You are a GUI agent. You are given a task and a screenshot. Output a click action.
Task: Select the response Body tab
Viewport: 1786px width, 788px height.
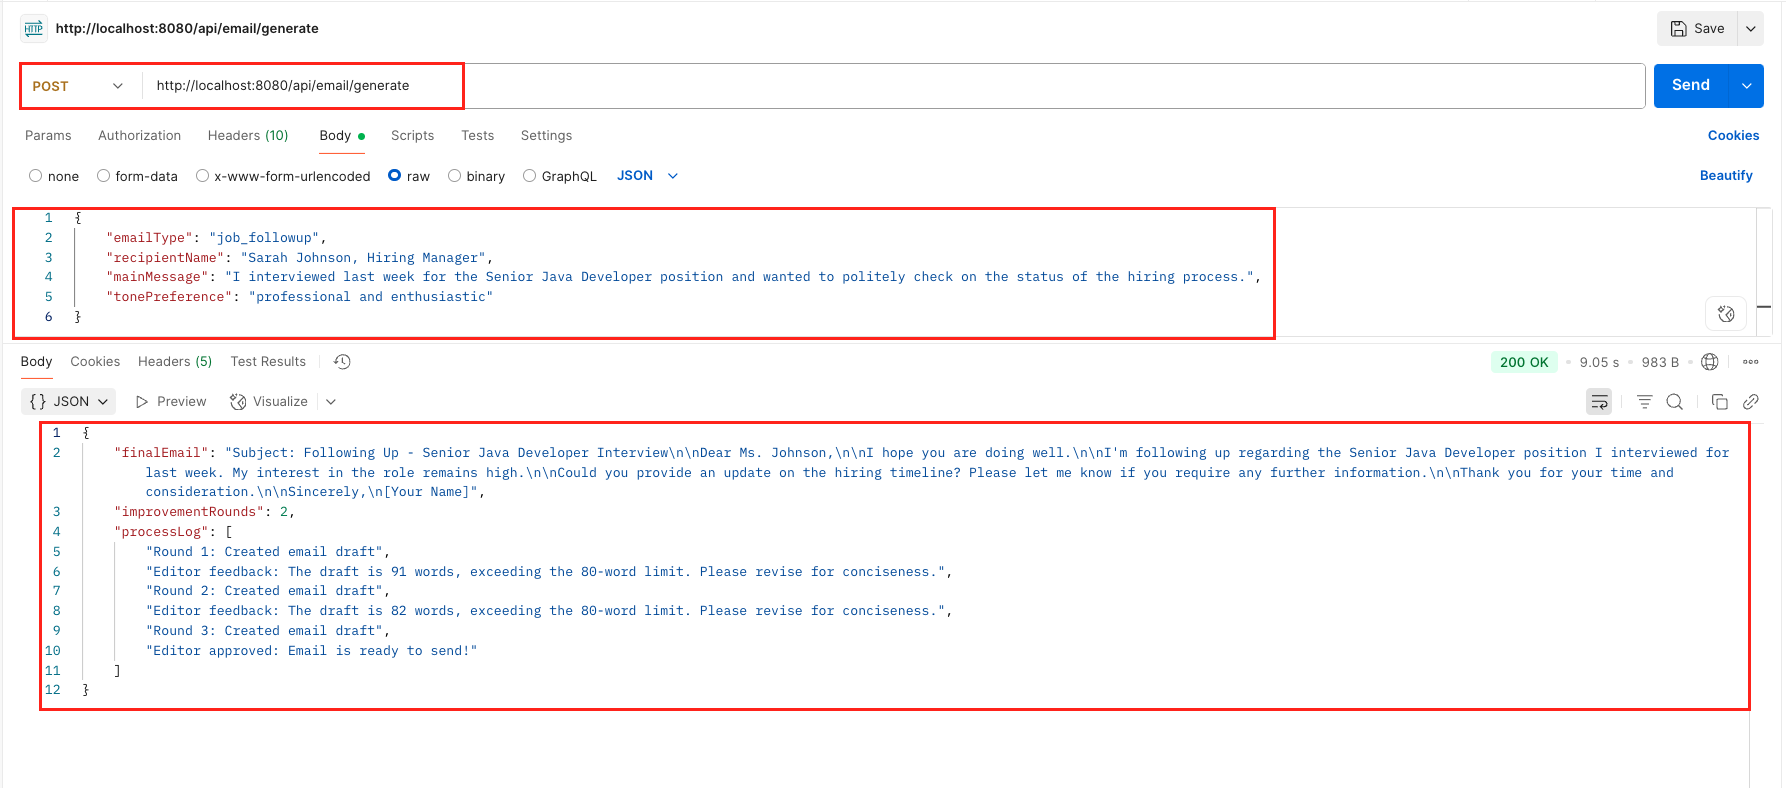(x=36, y=362)
